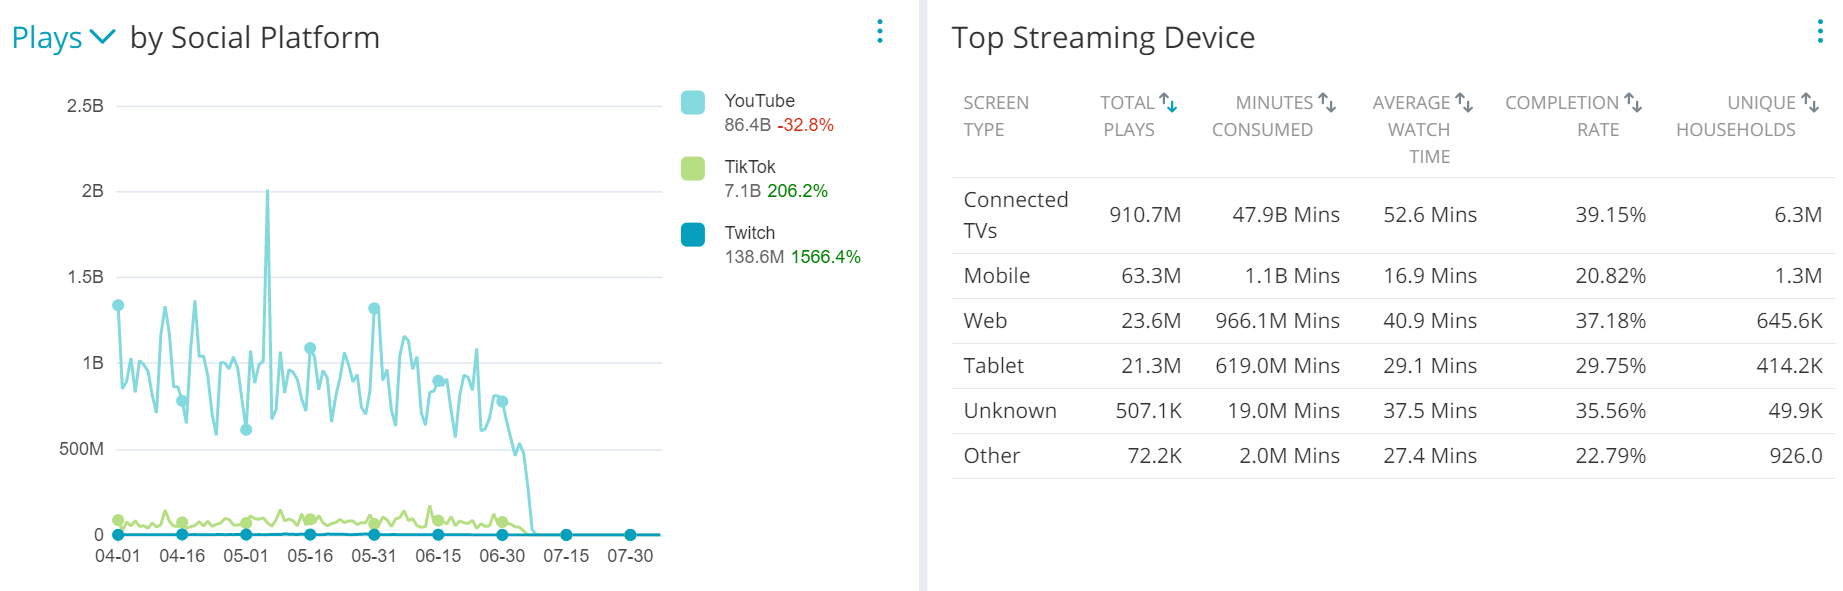
Task: Sort table by Average Watch Time
Action: point(1464,102)
